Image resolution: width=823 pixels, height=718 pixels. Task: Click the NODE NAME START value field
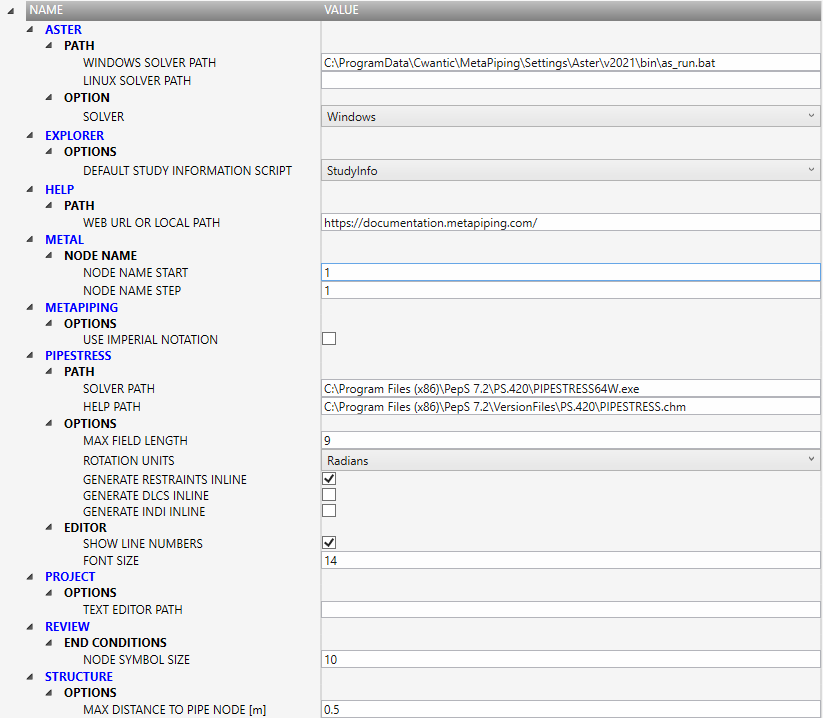[x=571, y=272]
